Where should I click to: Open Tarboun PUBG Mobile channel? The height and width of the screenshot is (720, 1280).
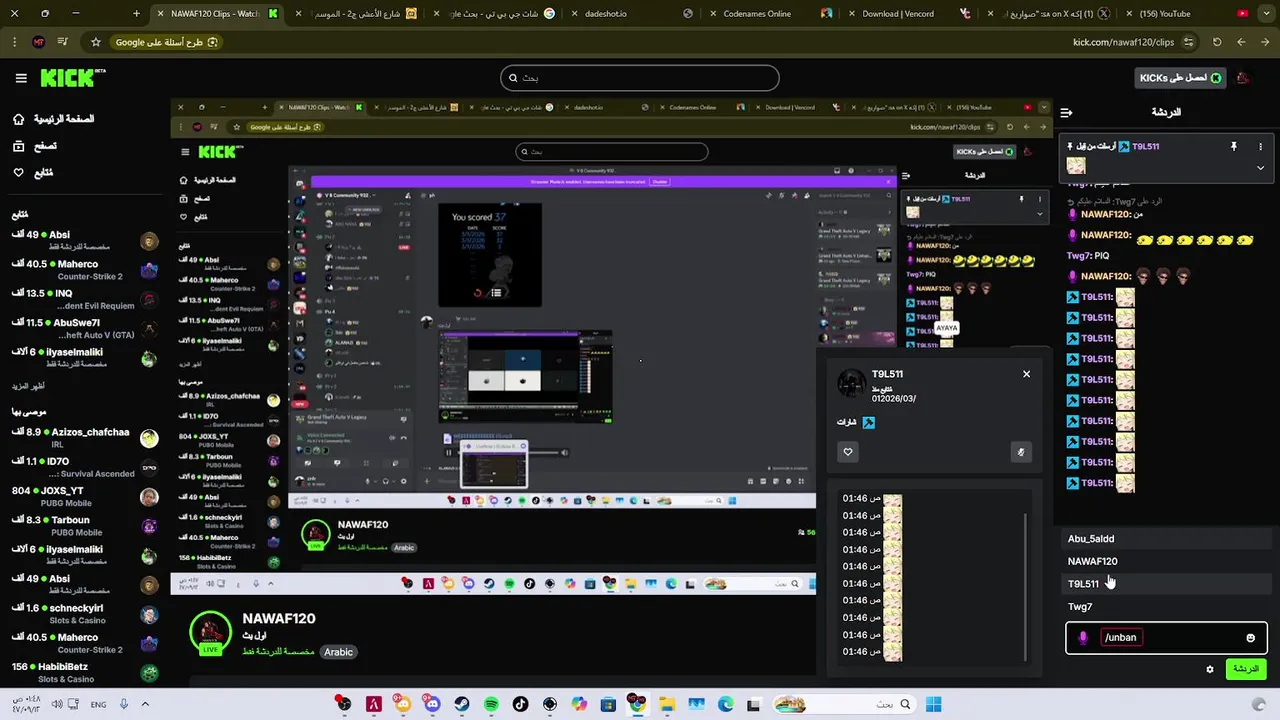(x=85, y=525)
